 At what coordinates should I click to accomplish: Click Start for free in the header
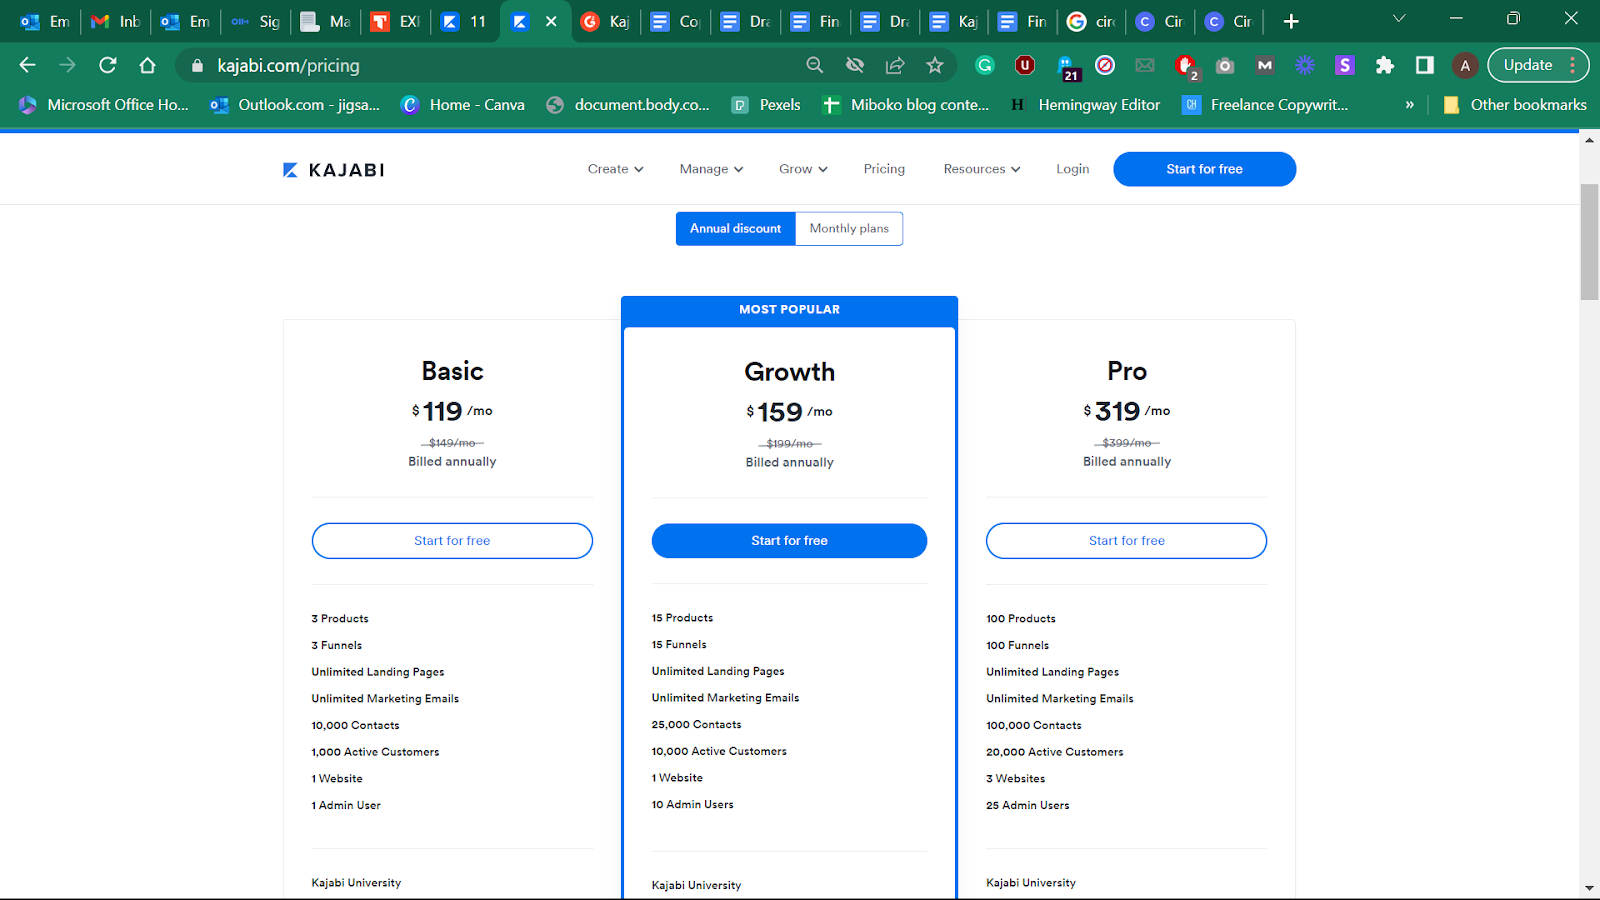pos(1204,169)
